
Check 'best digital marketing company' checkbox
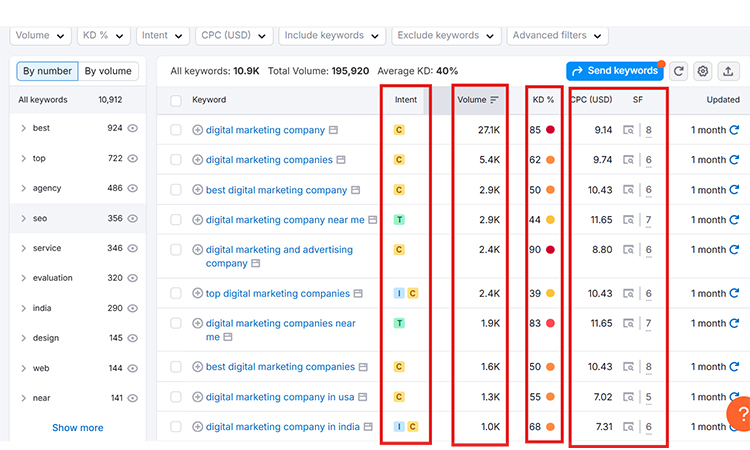[x=176, y=190]
